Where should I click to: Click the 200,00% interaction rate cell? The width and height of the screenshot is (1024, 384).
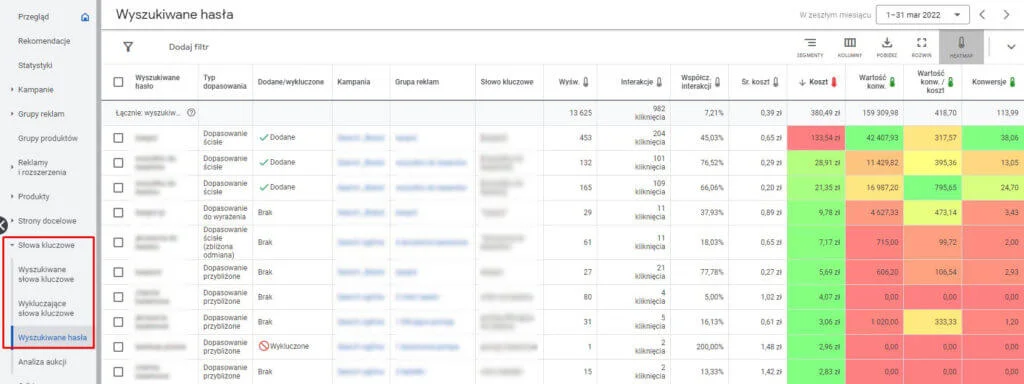point(699,347)
